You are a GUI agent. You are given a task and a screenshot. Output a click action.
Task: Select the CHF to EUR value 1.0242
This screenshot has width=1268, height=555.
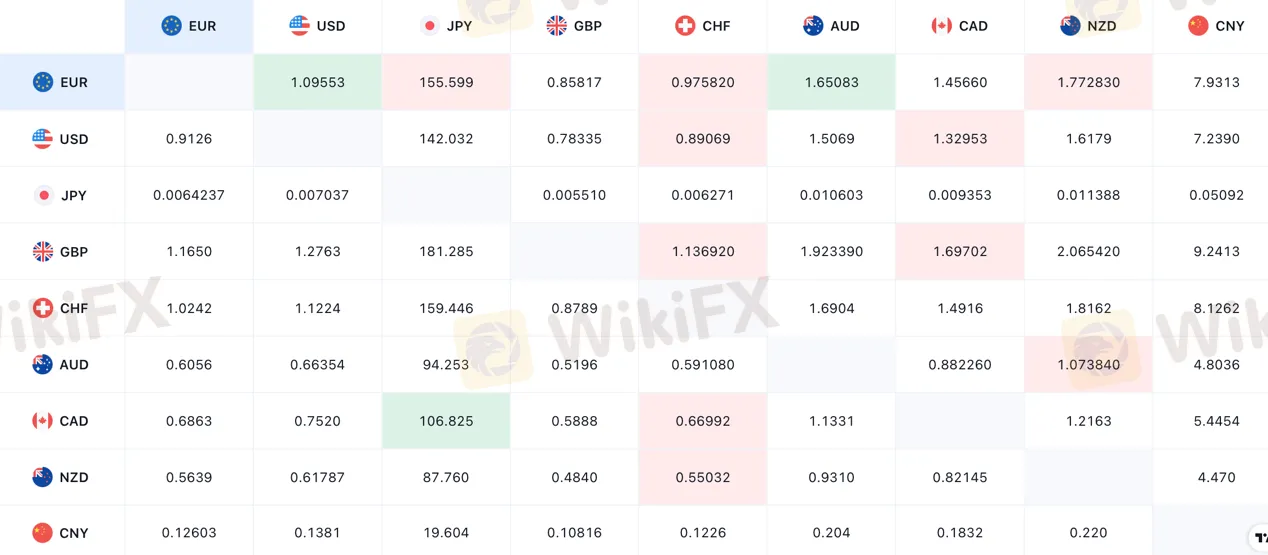(189, 308)
